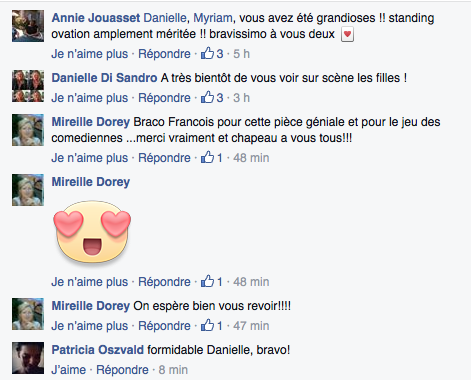
Task: Click thumbs-up count on Danielle Di Sandro's comment
Action: pos(220,98)
